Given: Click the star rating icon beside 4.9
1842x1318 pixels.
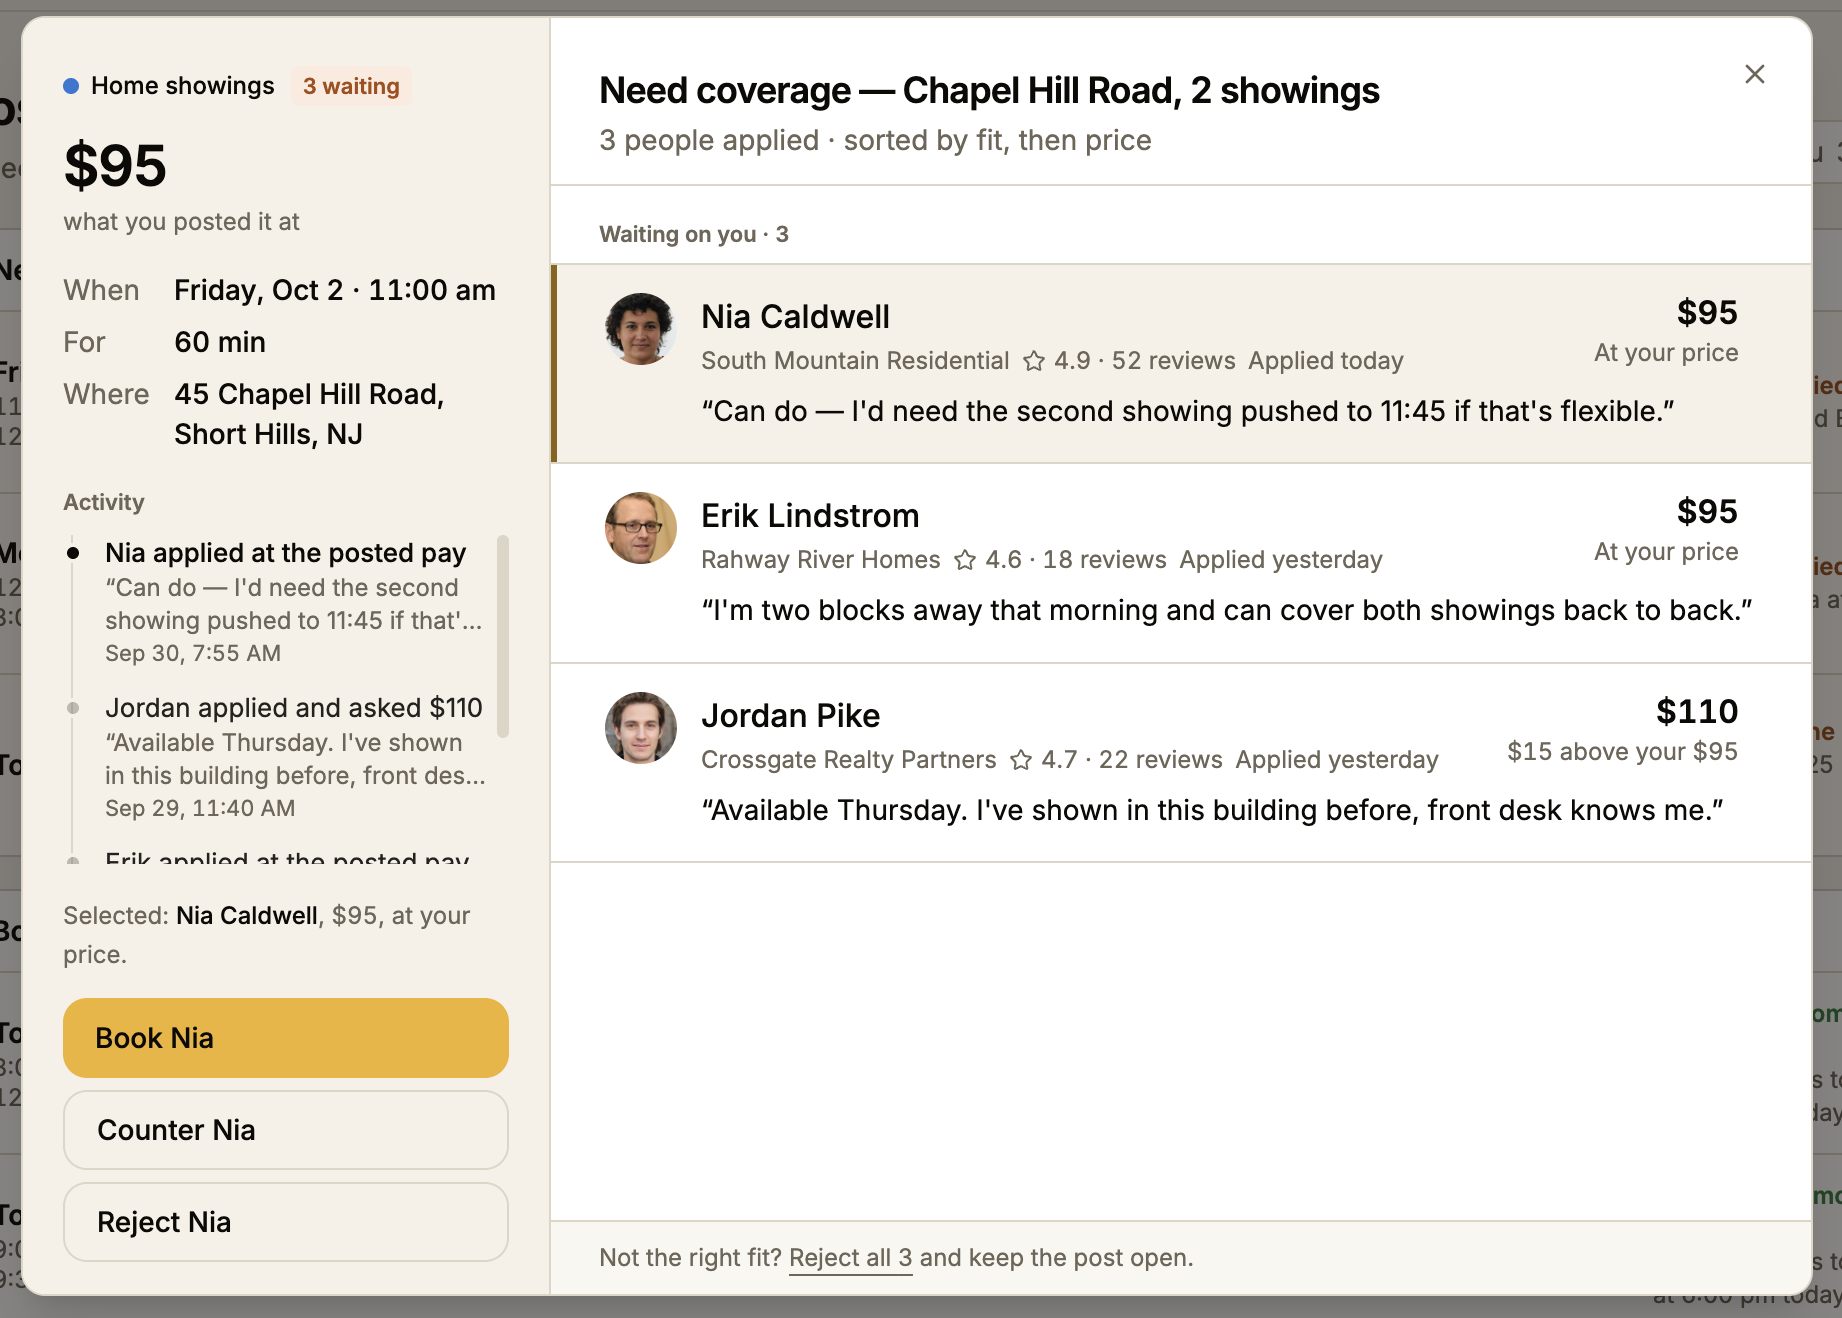Looking at the screenshot, I should tap(1034, 361).
